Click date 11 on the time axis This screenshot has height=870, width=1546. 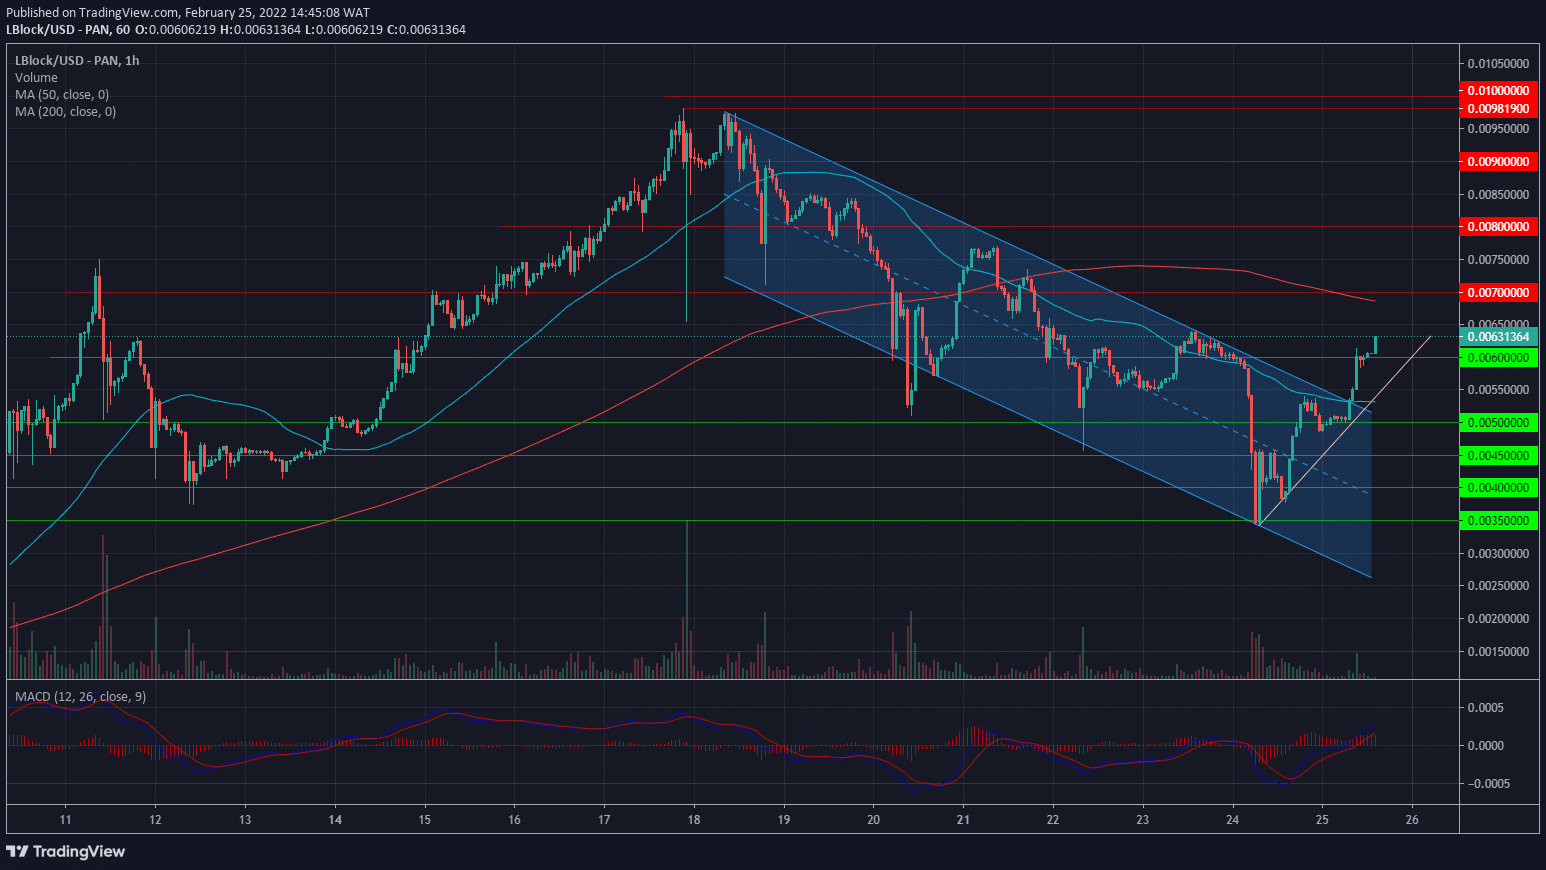65,820
